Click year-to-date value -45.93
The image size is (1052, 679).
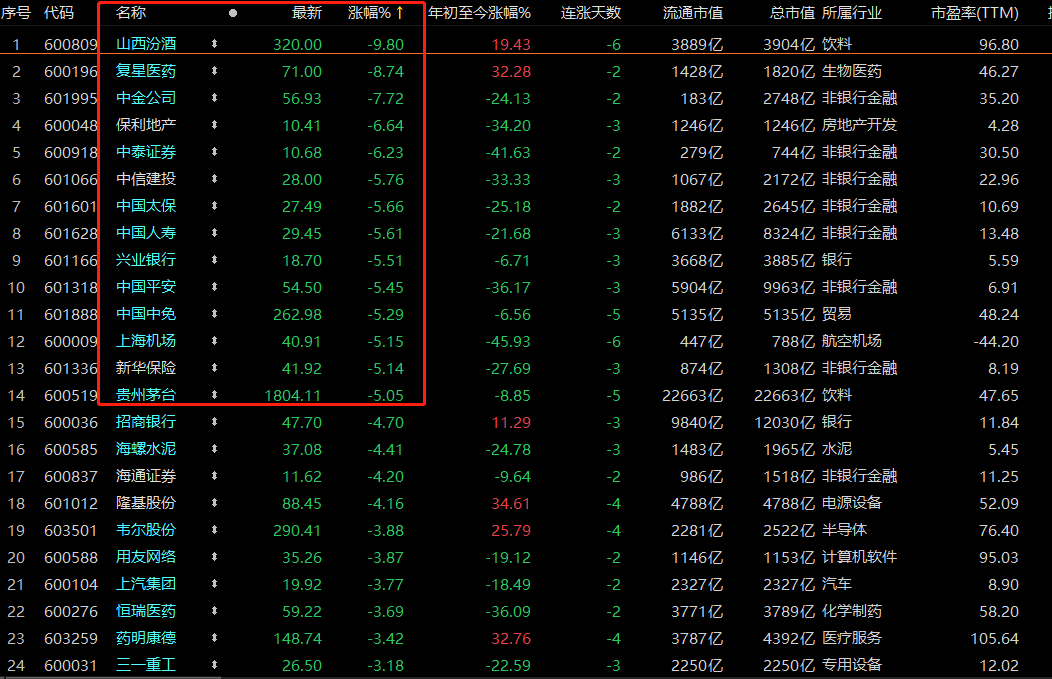coord(508,342)
